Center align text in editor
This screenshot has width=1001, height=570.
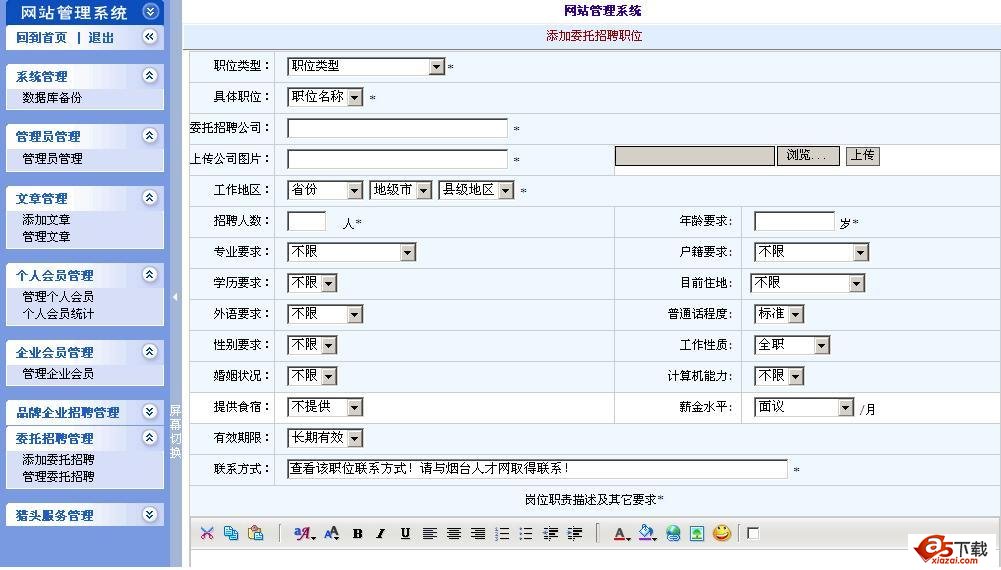coord(454,534)
